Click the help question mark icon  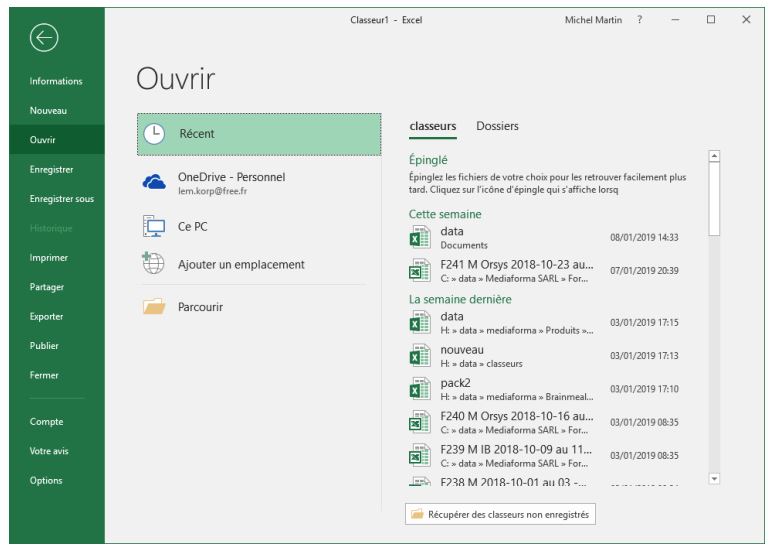pos(639,20)
